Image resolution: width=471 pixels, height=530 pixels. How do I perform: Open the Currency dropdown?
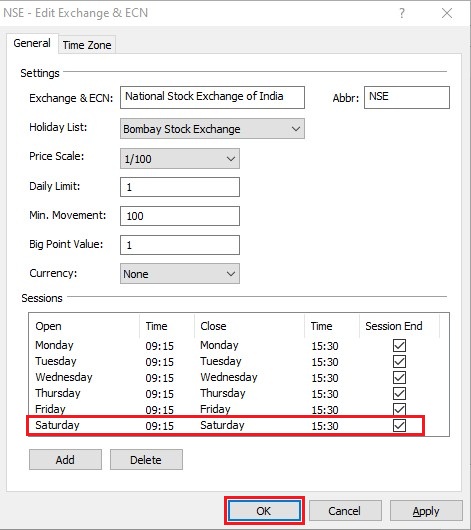pyautogui.click(x=180, y=273)
